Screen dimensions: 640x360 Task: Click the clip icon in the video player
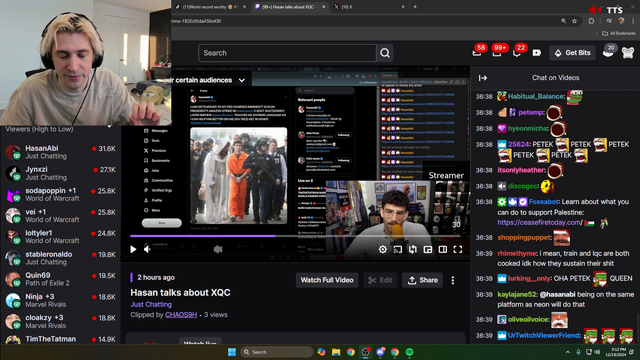click(413, 249)
